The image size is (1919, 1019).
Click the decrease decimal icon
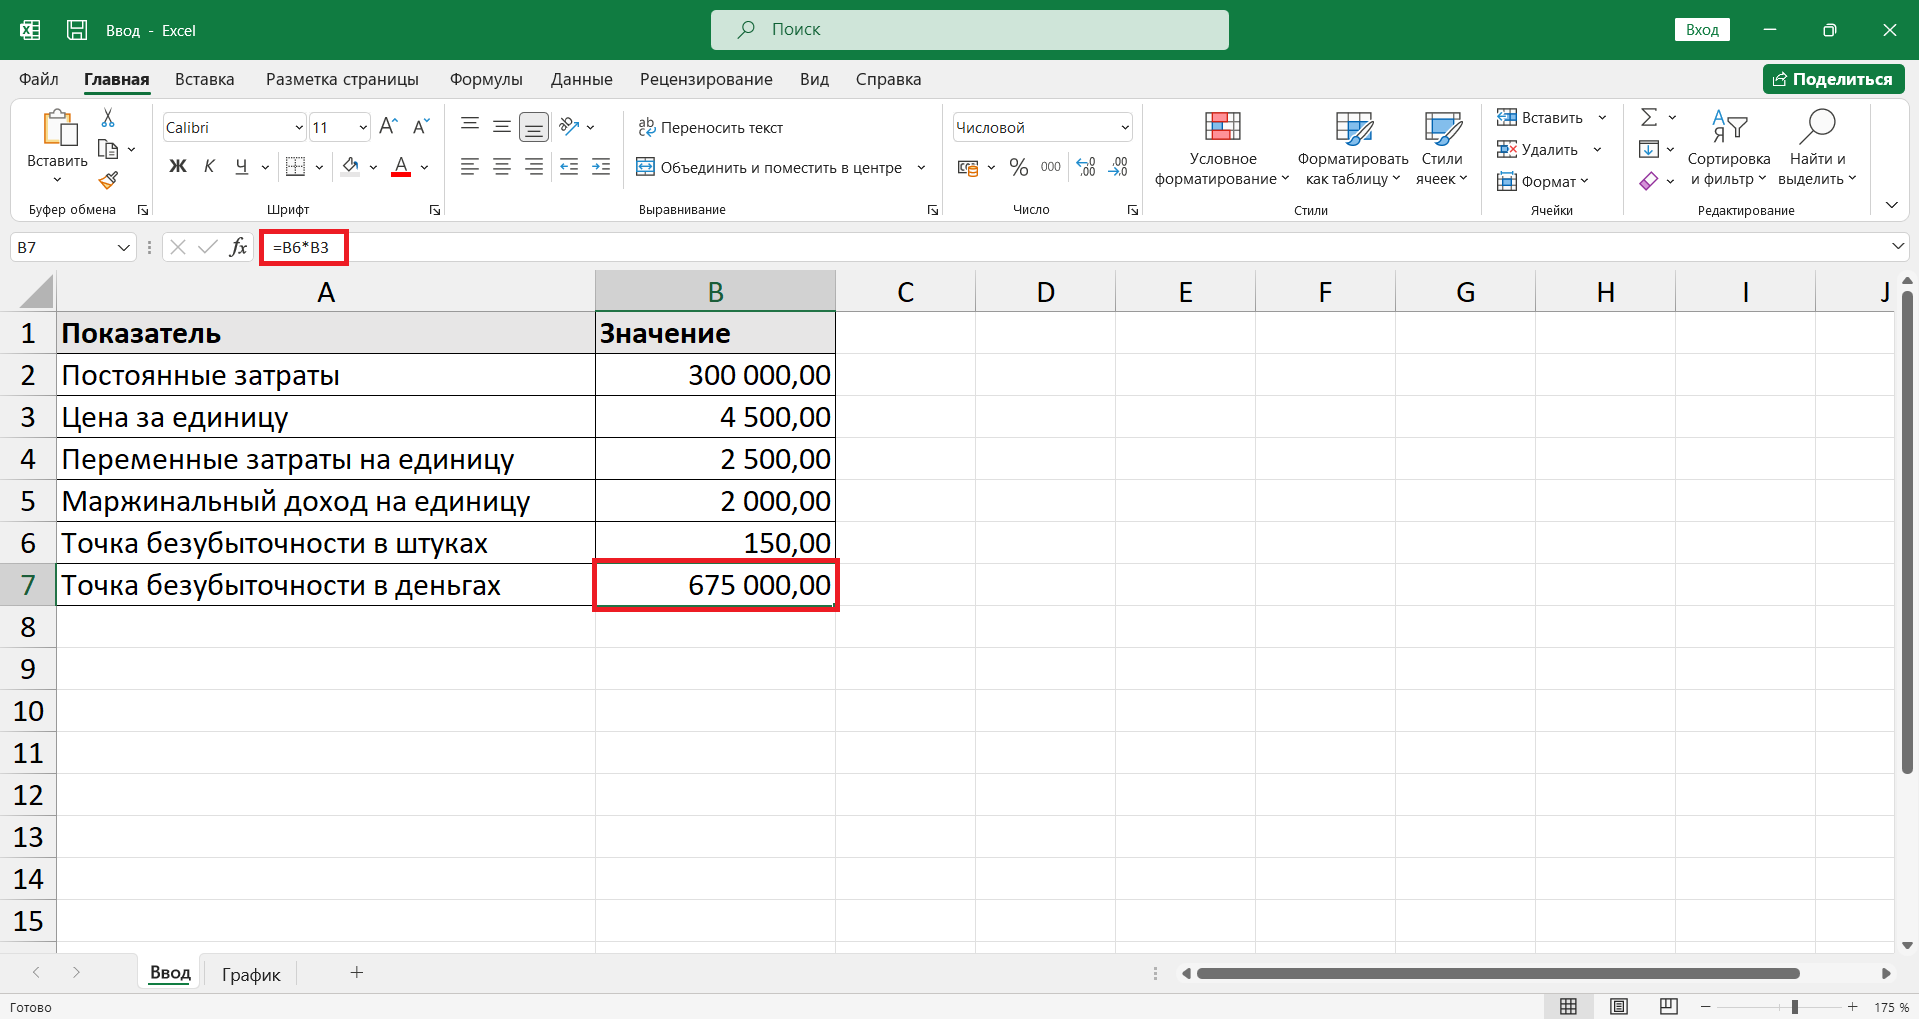pos(1118,167)
